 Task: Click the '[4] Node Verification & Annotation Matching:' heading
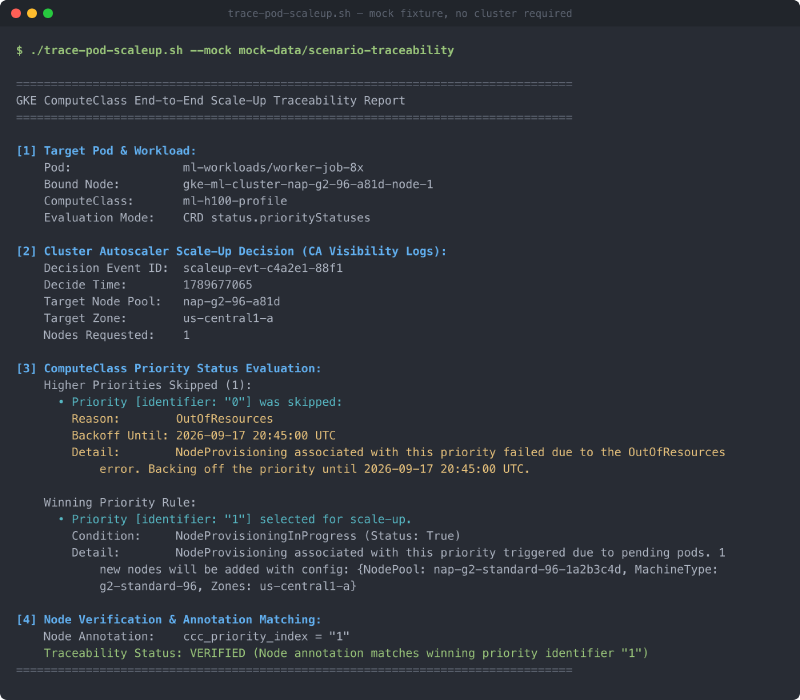point(169,619)
